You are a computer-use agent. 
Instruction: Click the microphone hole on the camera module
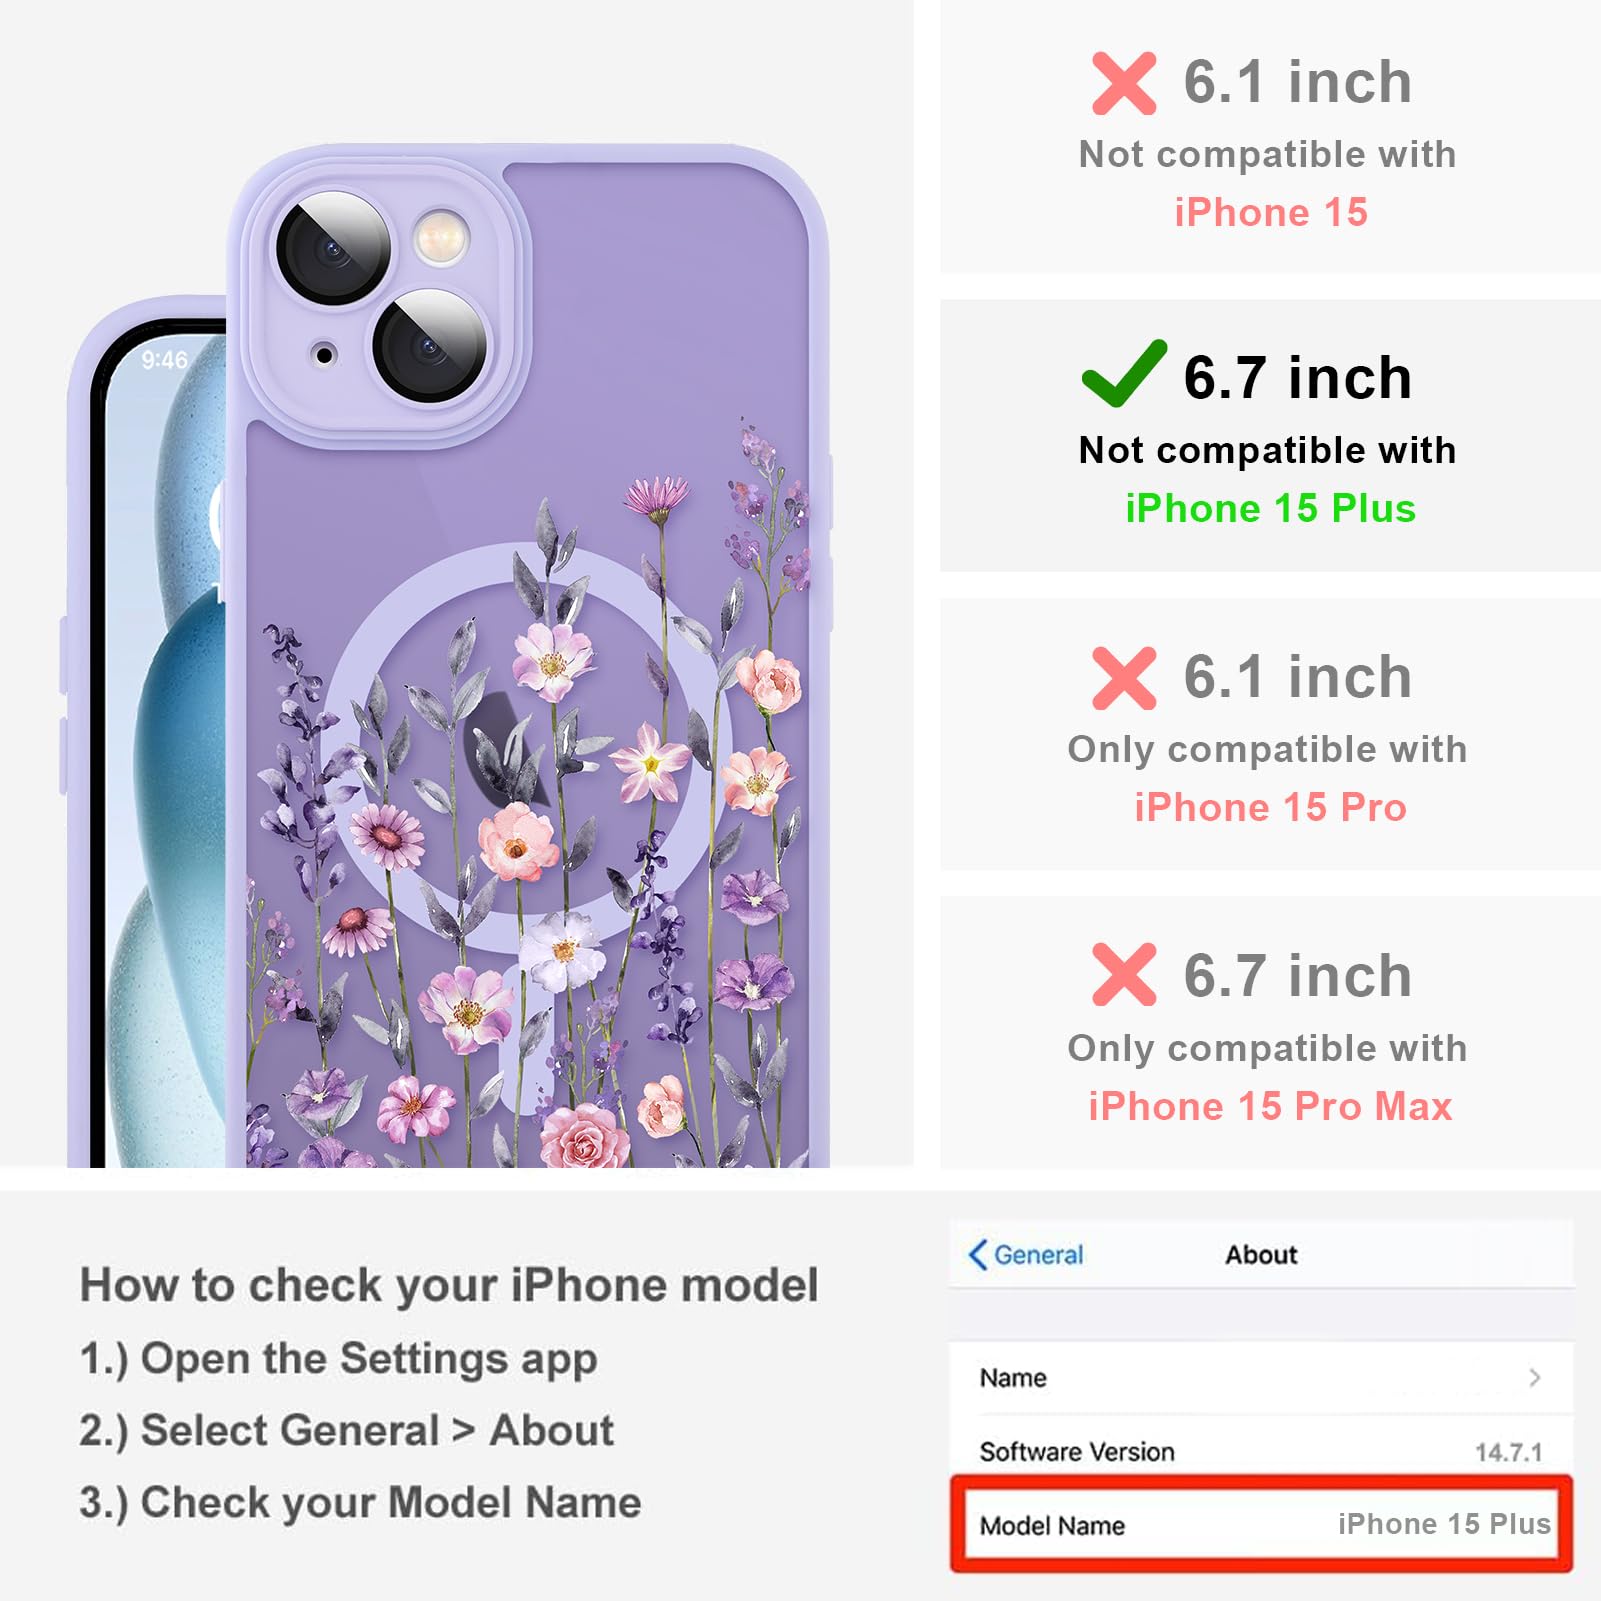click(x=324, y=354)
